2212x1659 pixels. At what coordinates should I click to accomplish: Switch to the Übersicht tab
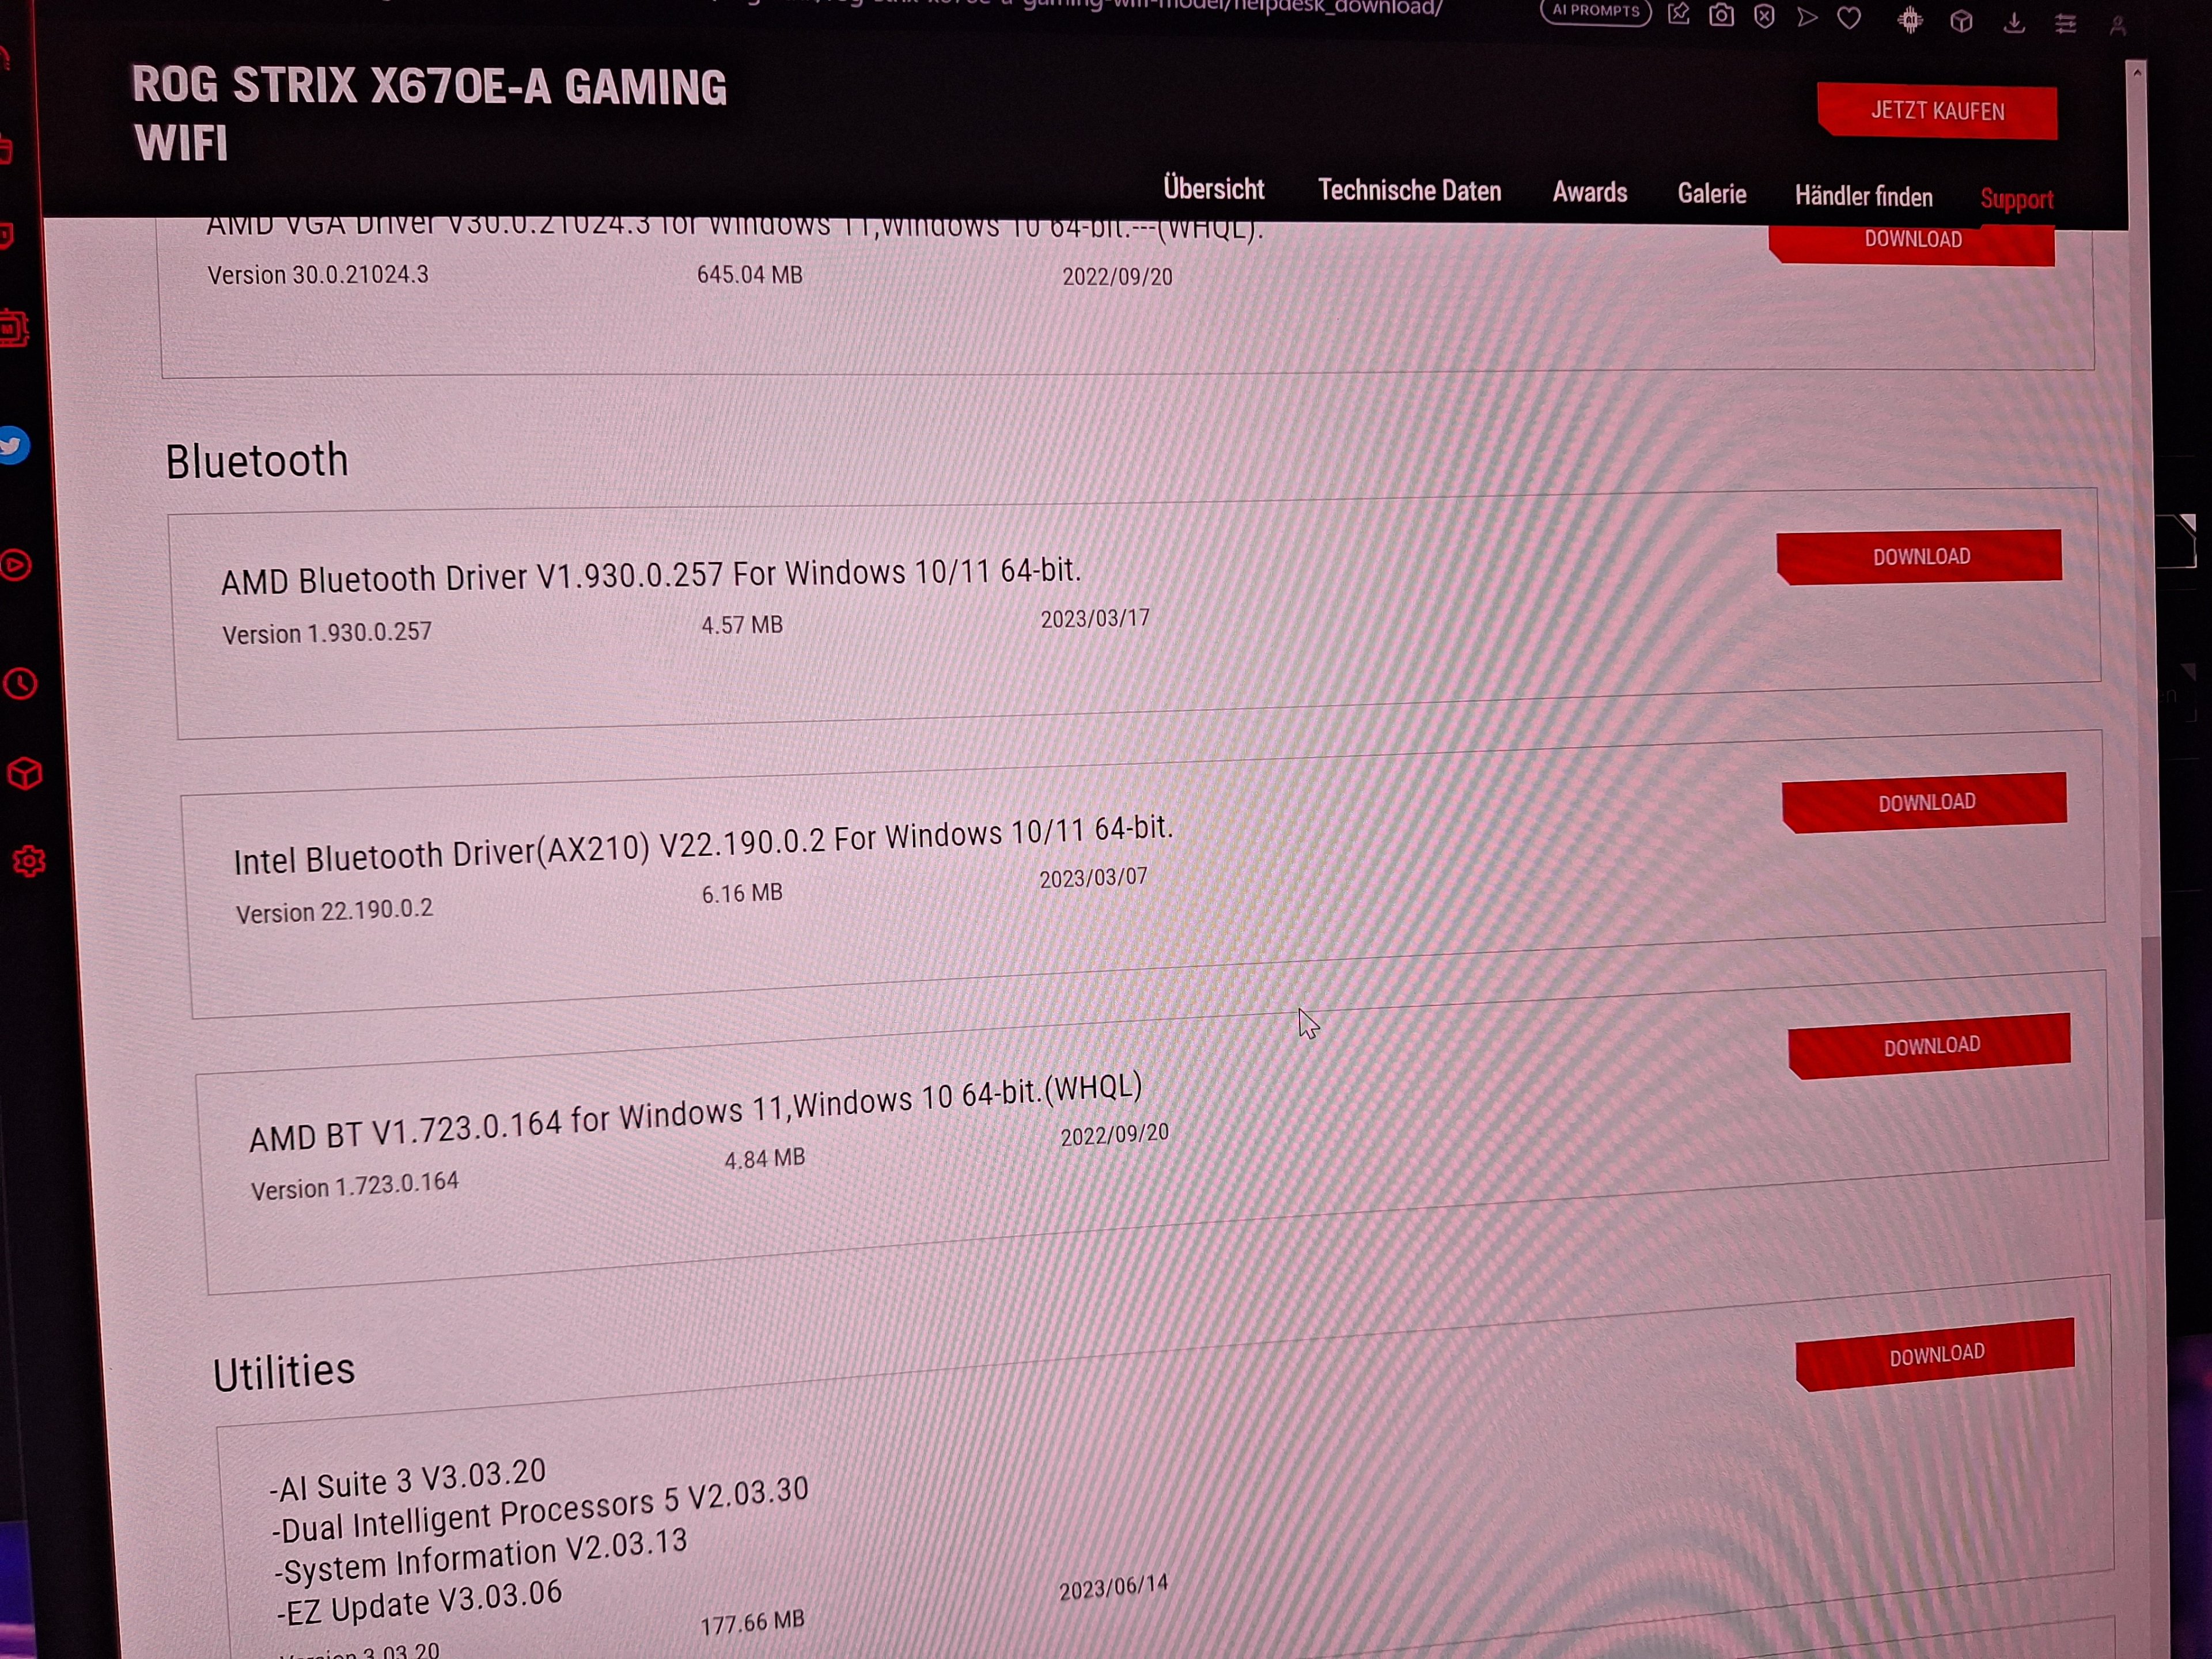(x=1213, y=189)
